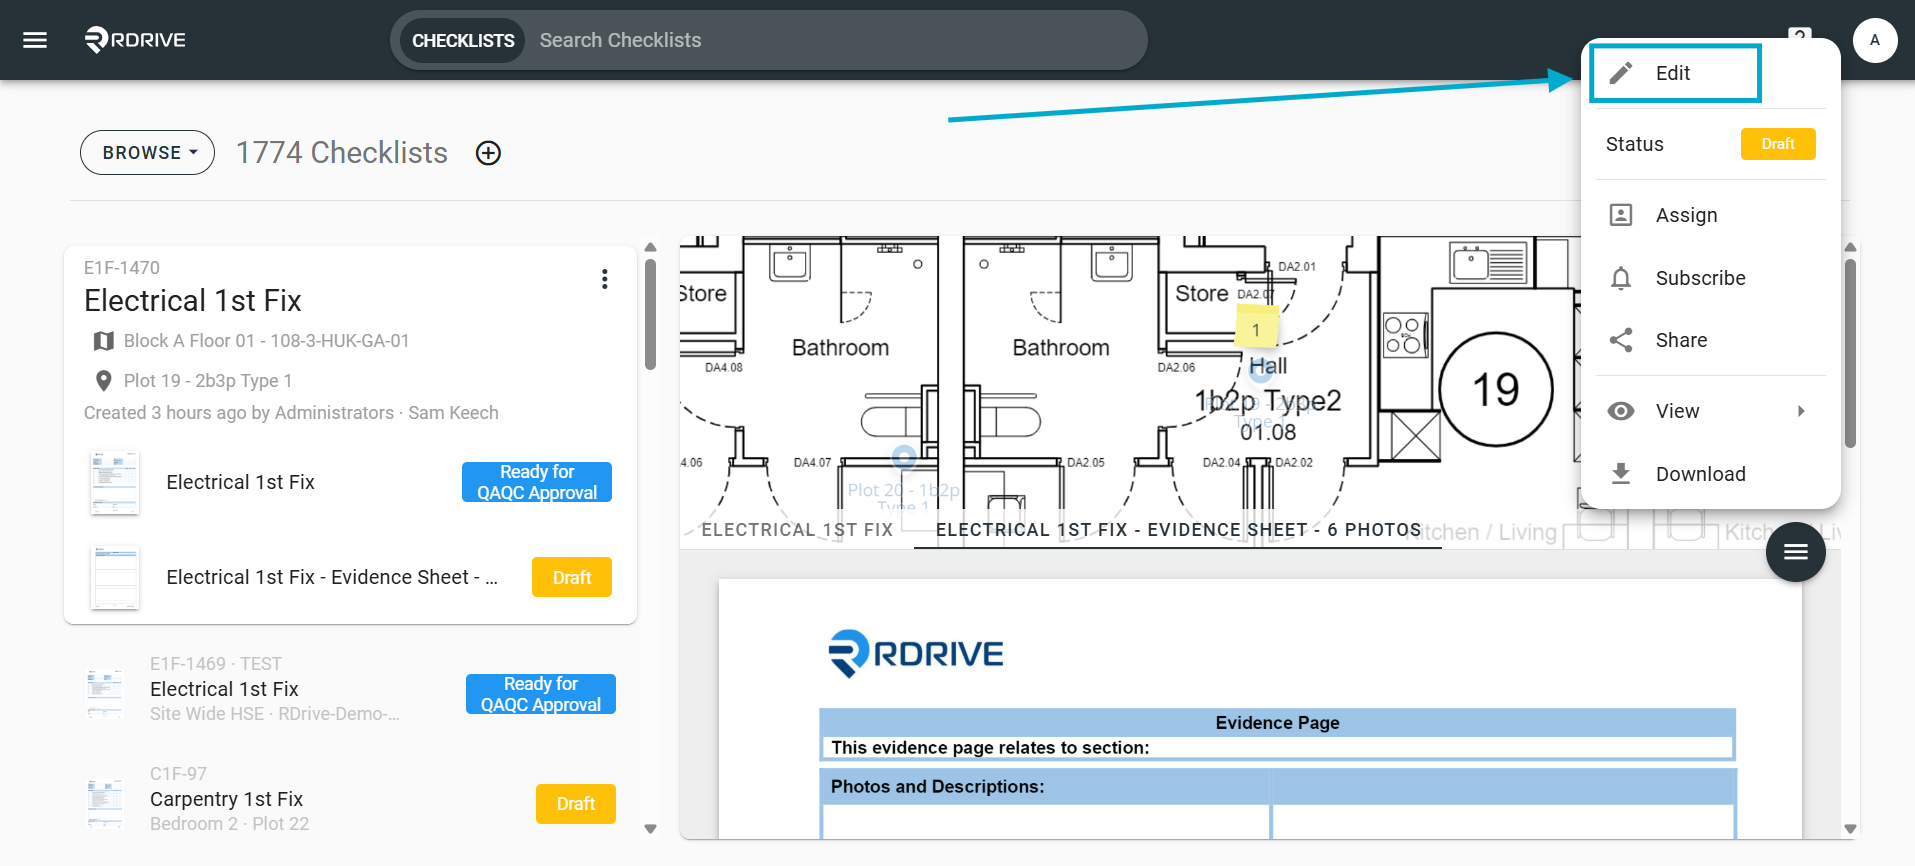Click the Status row in menu
This screenshot has width=1915, height=866.
pyautogui.click(x=1711, y=144)
